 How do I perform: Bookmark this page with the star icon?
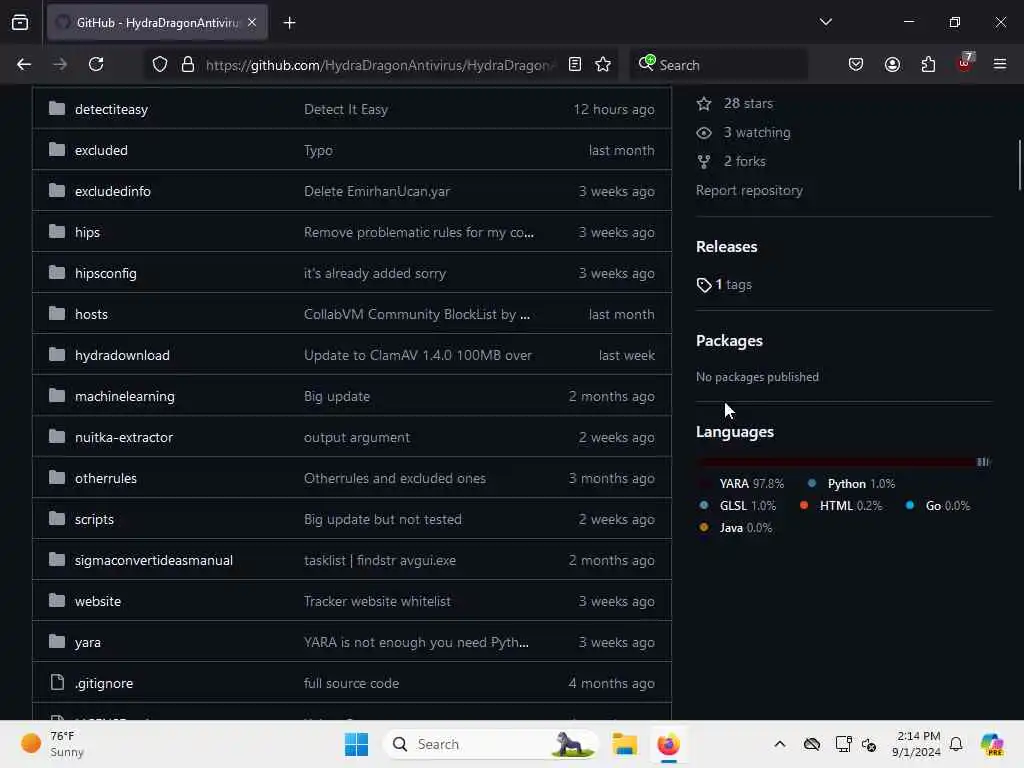coord(603,64)
